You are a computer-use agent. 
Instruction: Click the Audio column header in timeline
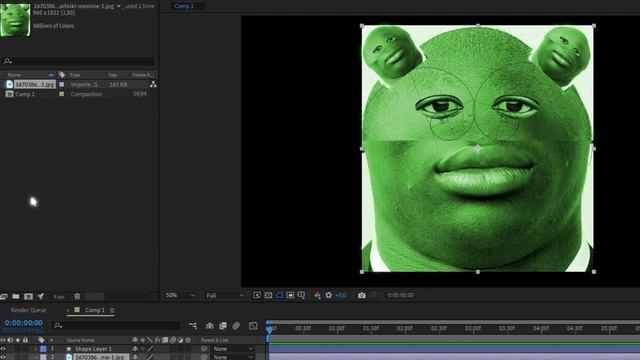click(x=11, y=340)
